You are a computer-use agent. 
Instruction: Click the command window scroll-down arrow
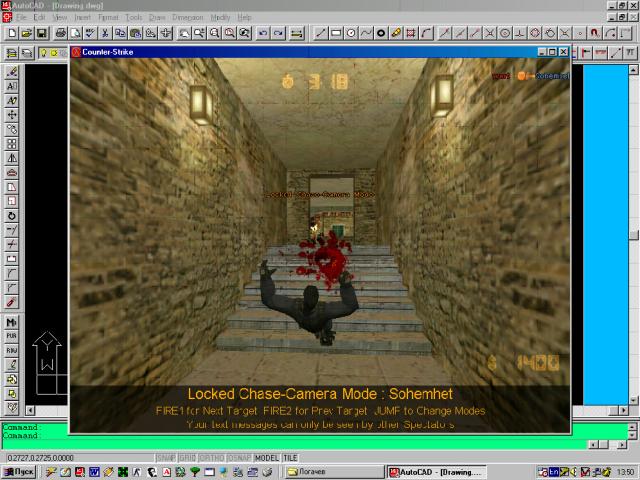pyautogui.click(x=633, y=436)
